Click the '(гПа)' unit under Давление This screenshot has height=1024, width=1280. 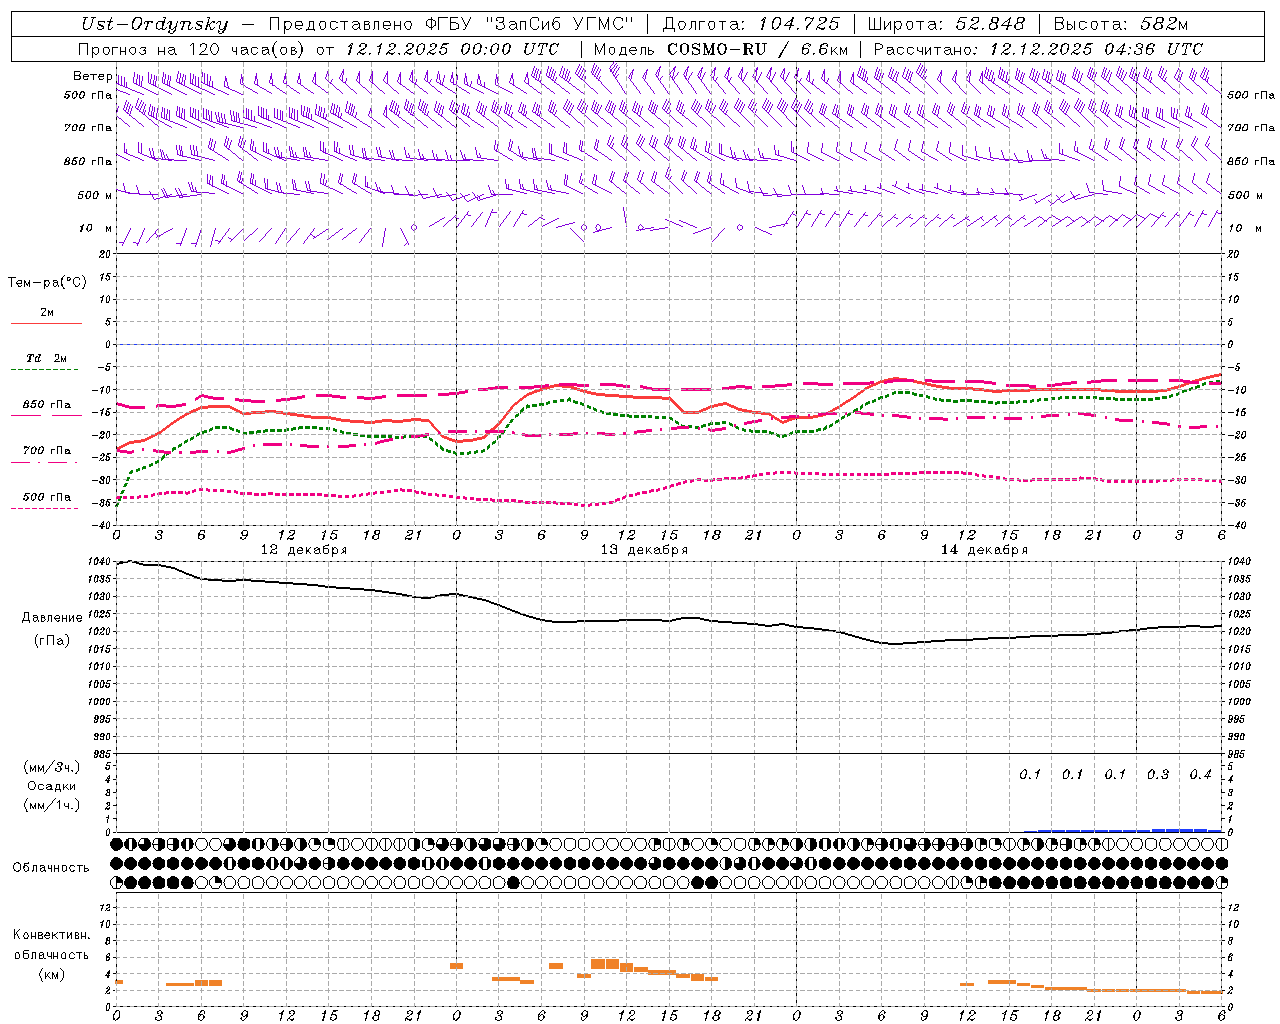(x=52, y=641)
